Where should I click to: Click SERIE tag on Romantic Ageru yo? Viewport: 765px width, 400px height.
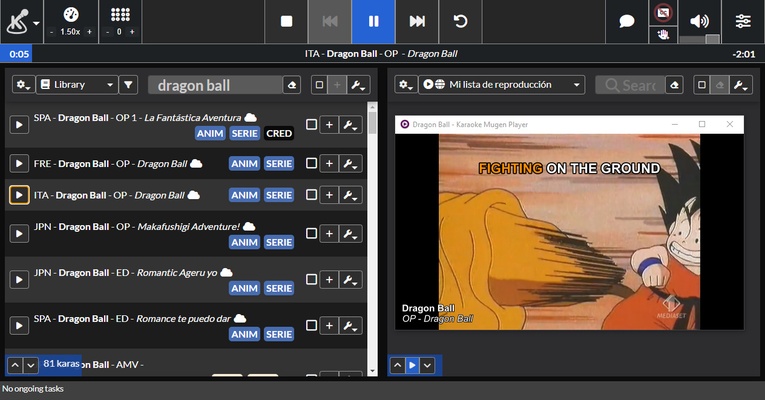coord(279,288)
